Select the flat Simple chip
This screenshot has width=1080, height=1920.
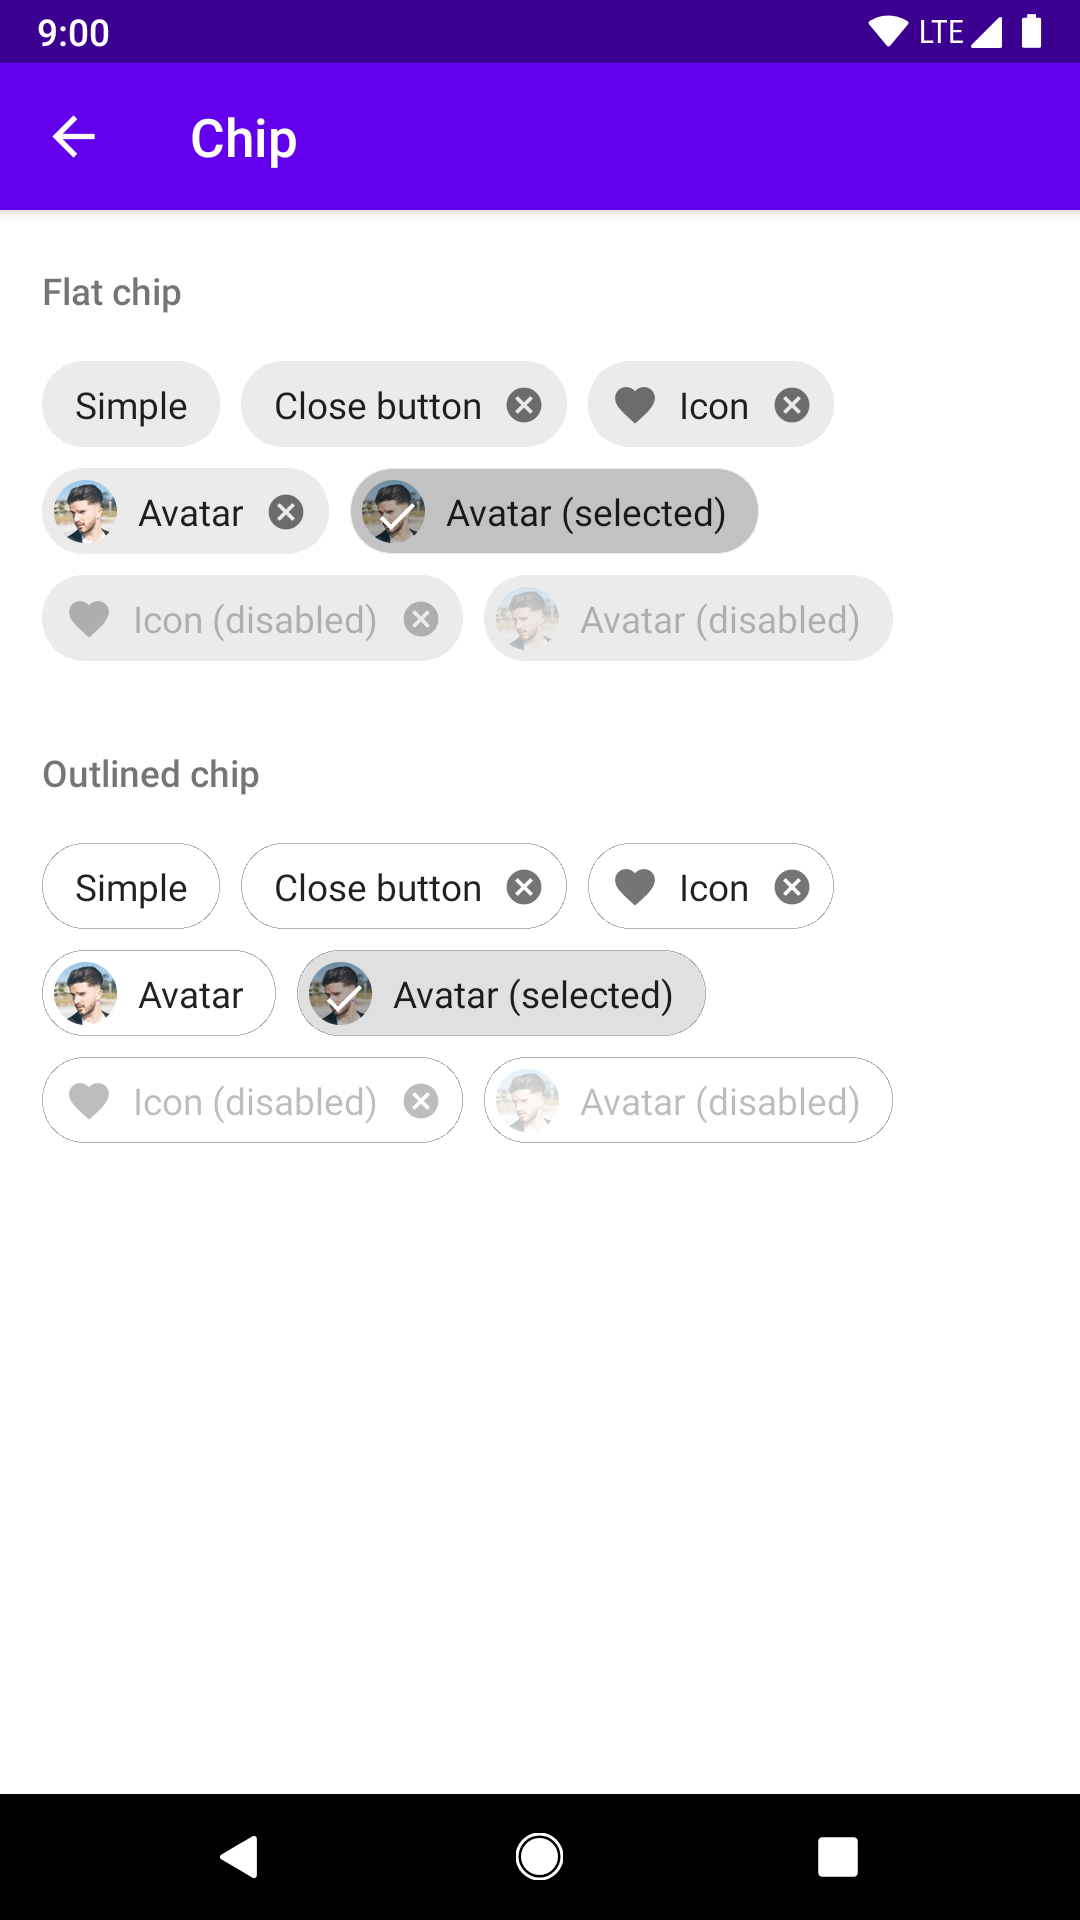131,405
